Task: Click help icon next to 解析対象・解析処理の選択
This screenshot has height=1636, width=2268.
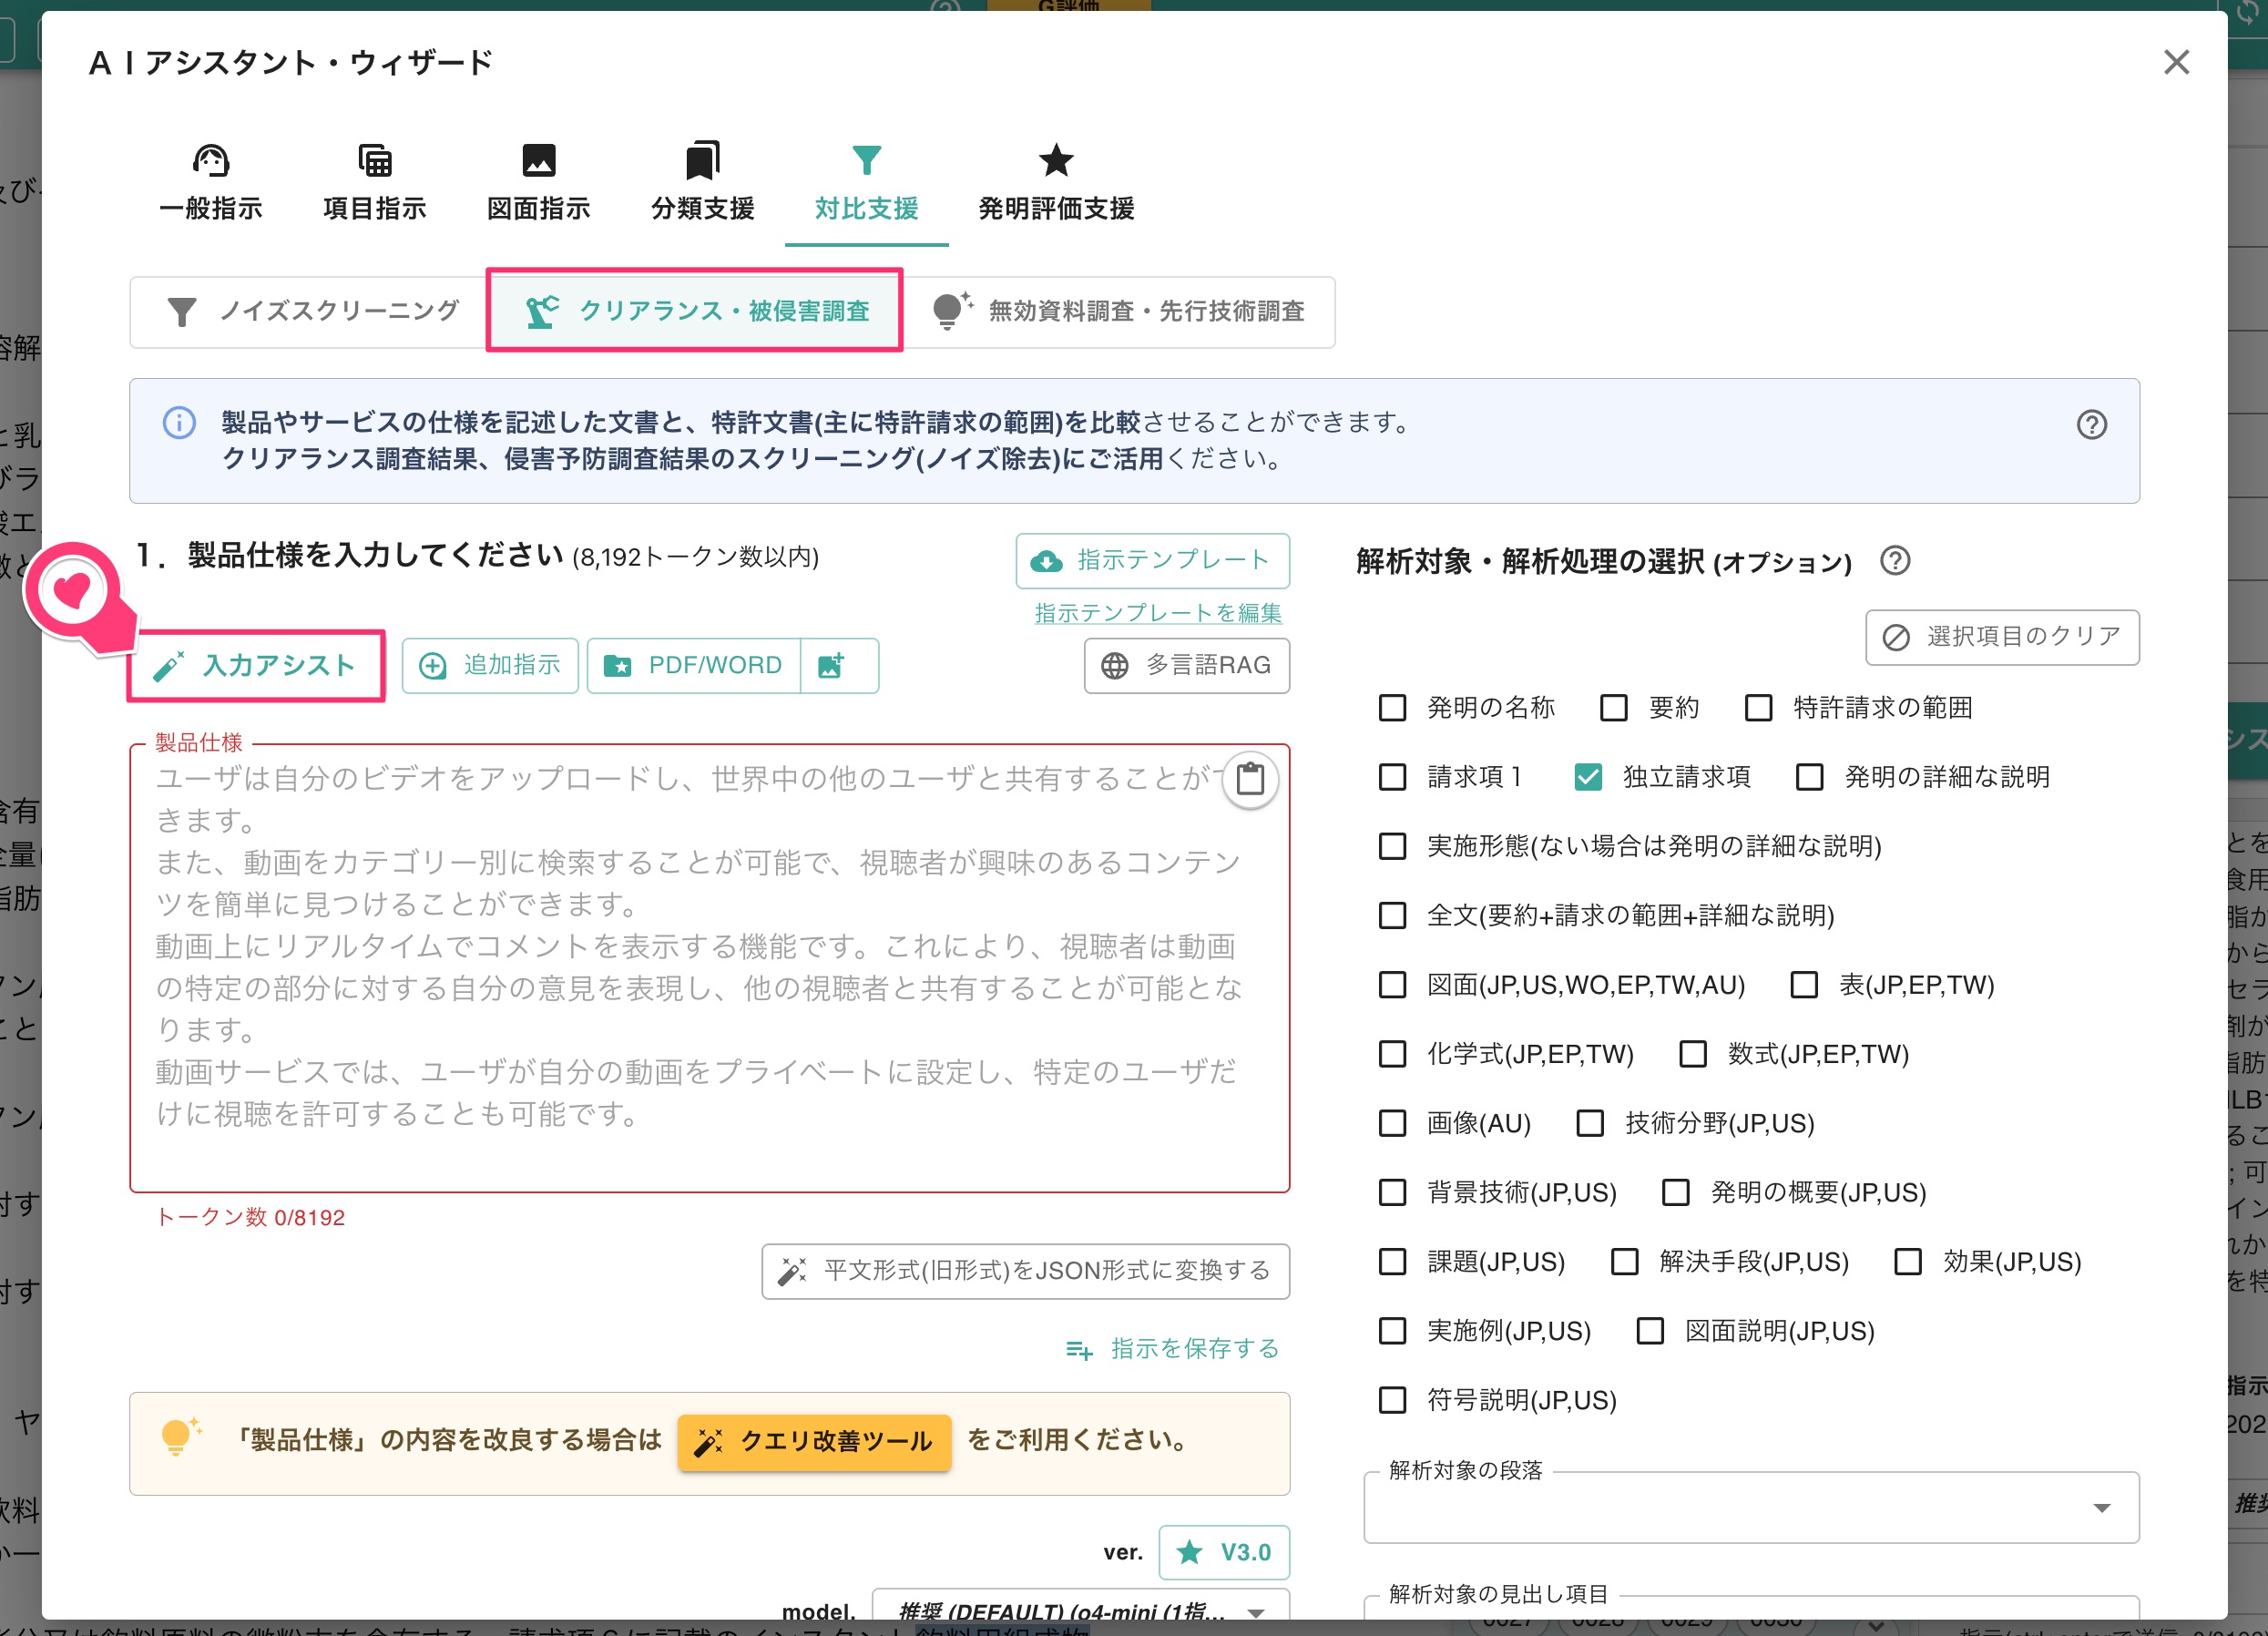Action: [x=1894, y=561]
